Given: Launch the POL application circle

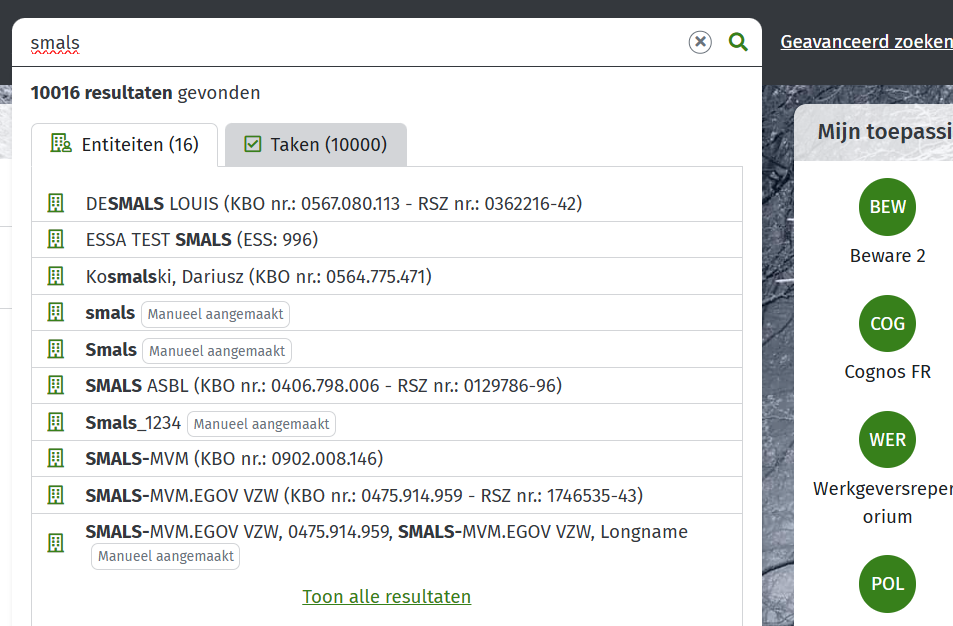Looking at the screenshot, I should point(887,583).
